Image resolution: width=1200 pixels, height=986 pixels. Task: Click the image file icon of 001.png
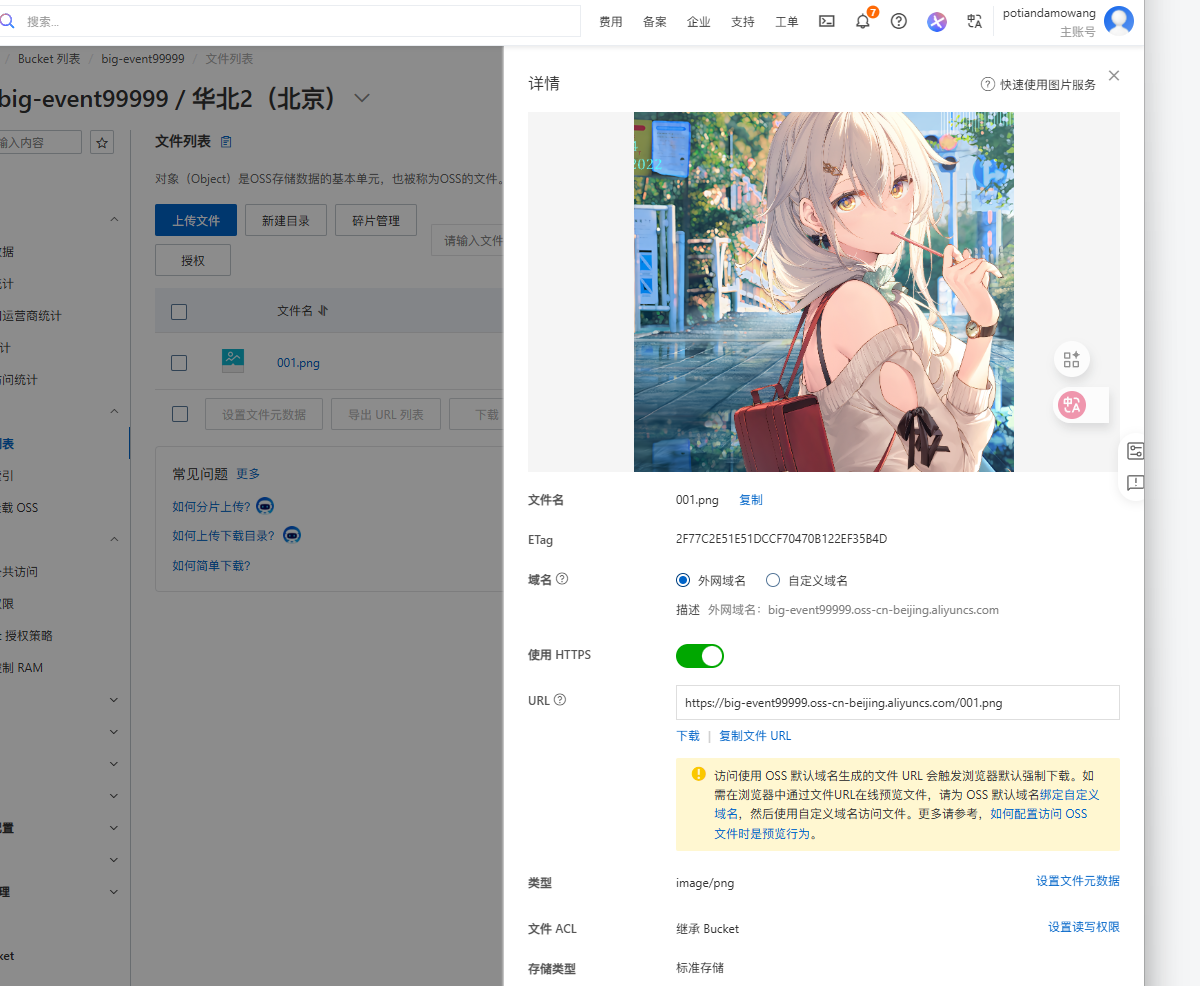[233, 361]
